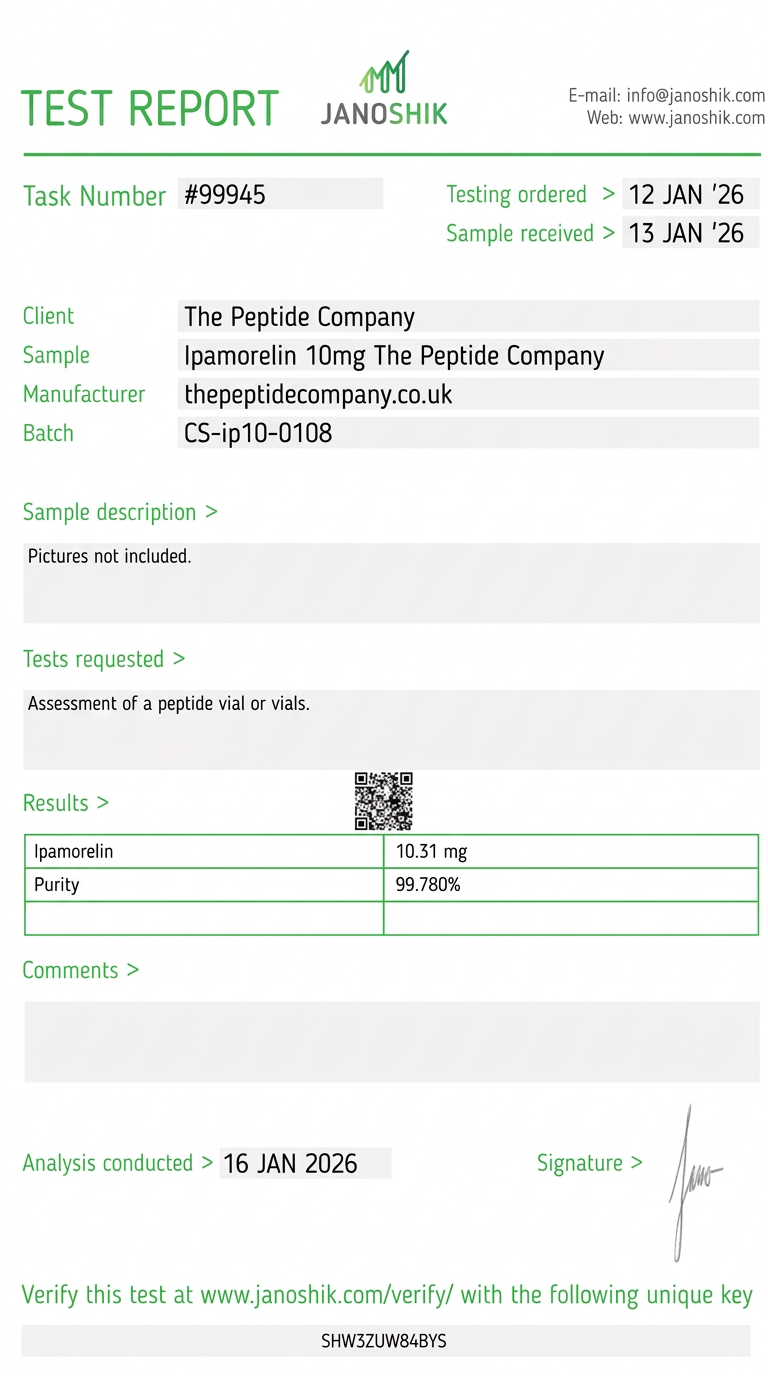This screenshot has height=1376, width=768.
Task: Click the Tests requested text box
Action: (x=391, y=729)
